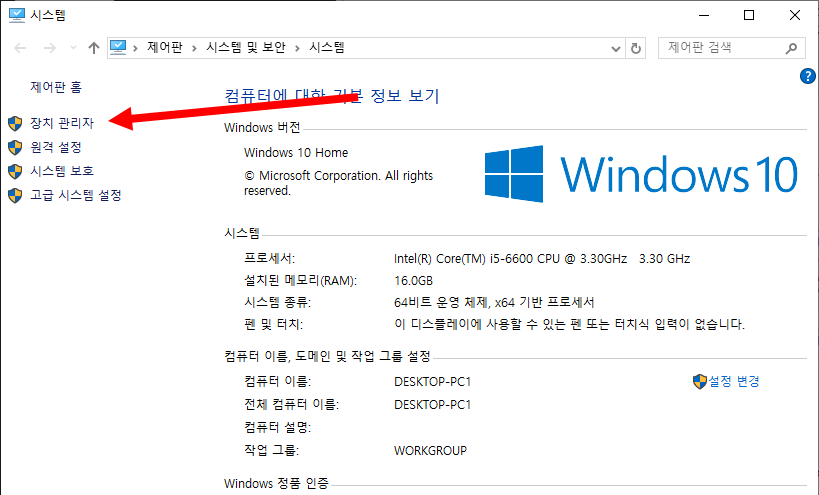Click the 펜 및 터치 value text
This screenshot has width=819, height=495.
(x=569, y=324)
